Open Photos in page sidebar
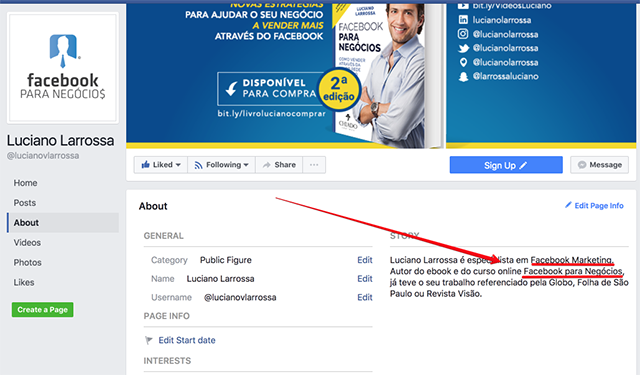The height and width of the screenshot is (375, 640). pyautogui.click(x=27, y=262)
